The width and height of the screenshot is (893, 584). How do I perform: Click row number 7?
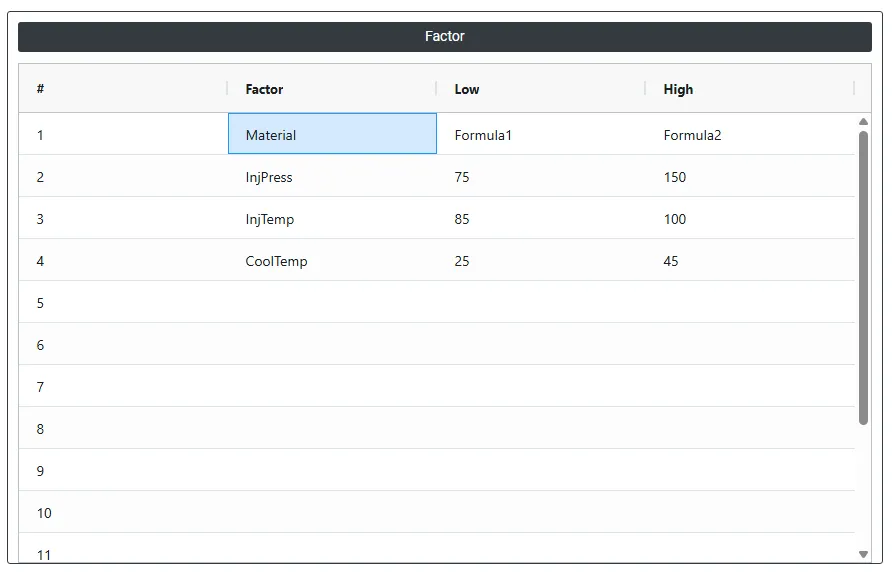(x=123, y=386)
